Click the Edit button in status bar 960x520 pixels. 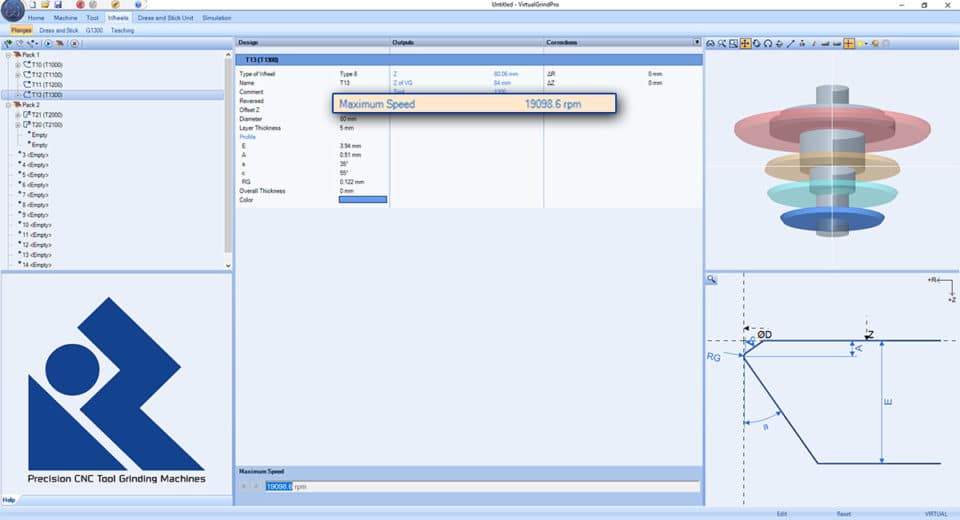[x=782, y=514]
